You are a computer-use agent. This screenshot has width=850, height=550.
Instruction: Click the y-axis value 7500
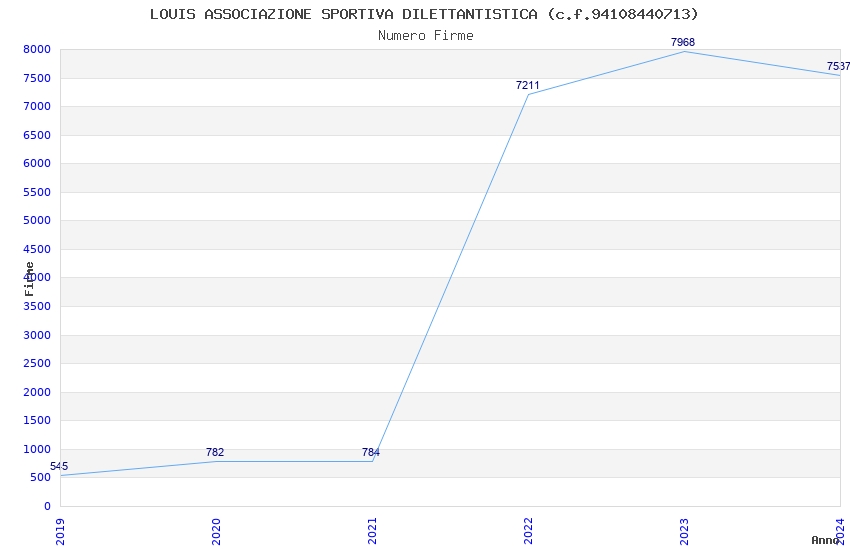[37, 79]
